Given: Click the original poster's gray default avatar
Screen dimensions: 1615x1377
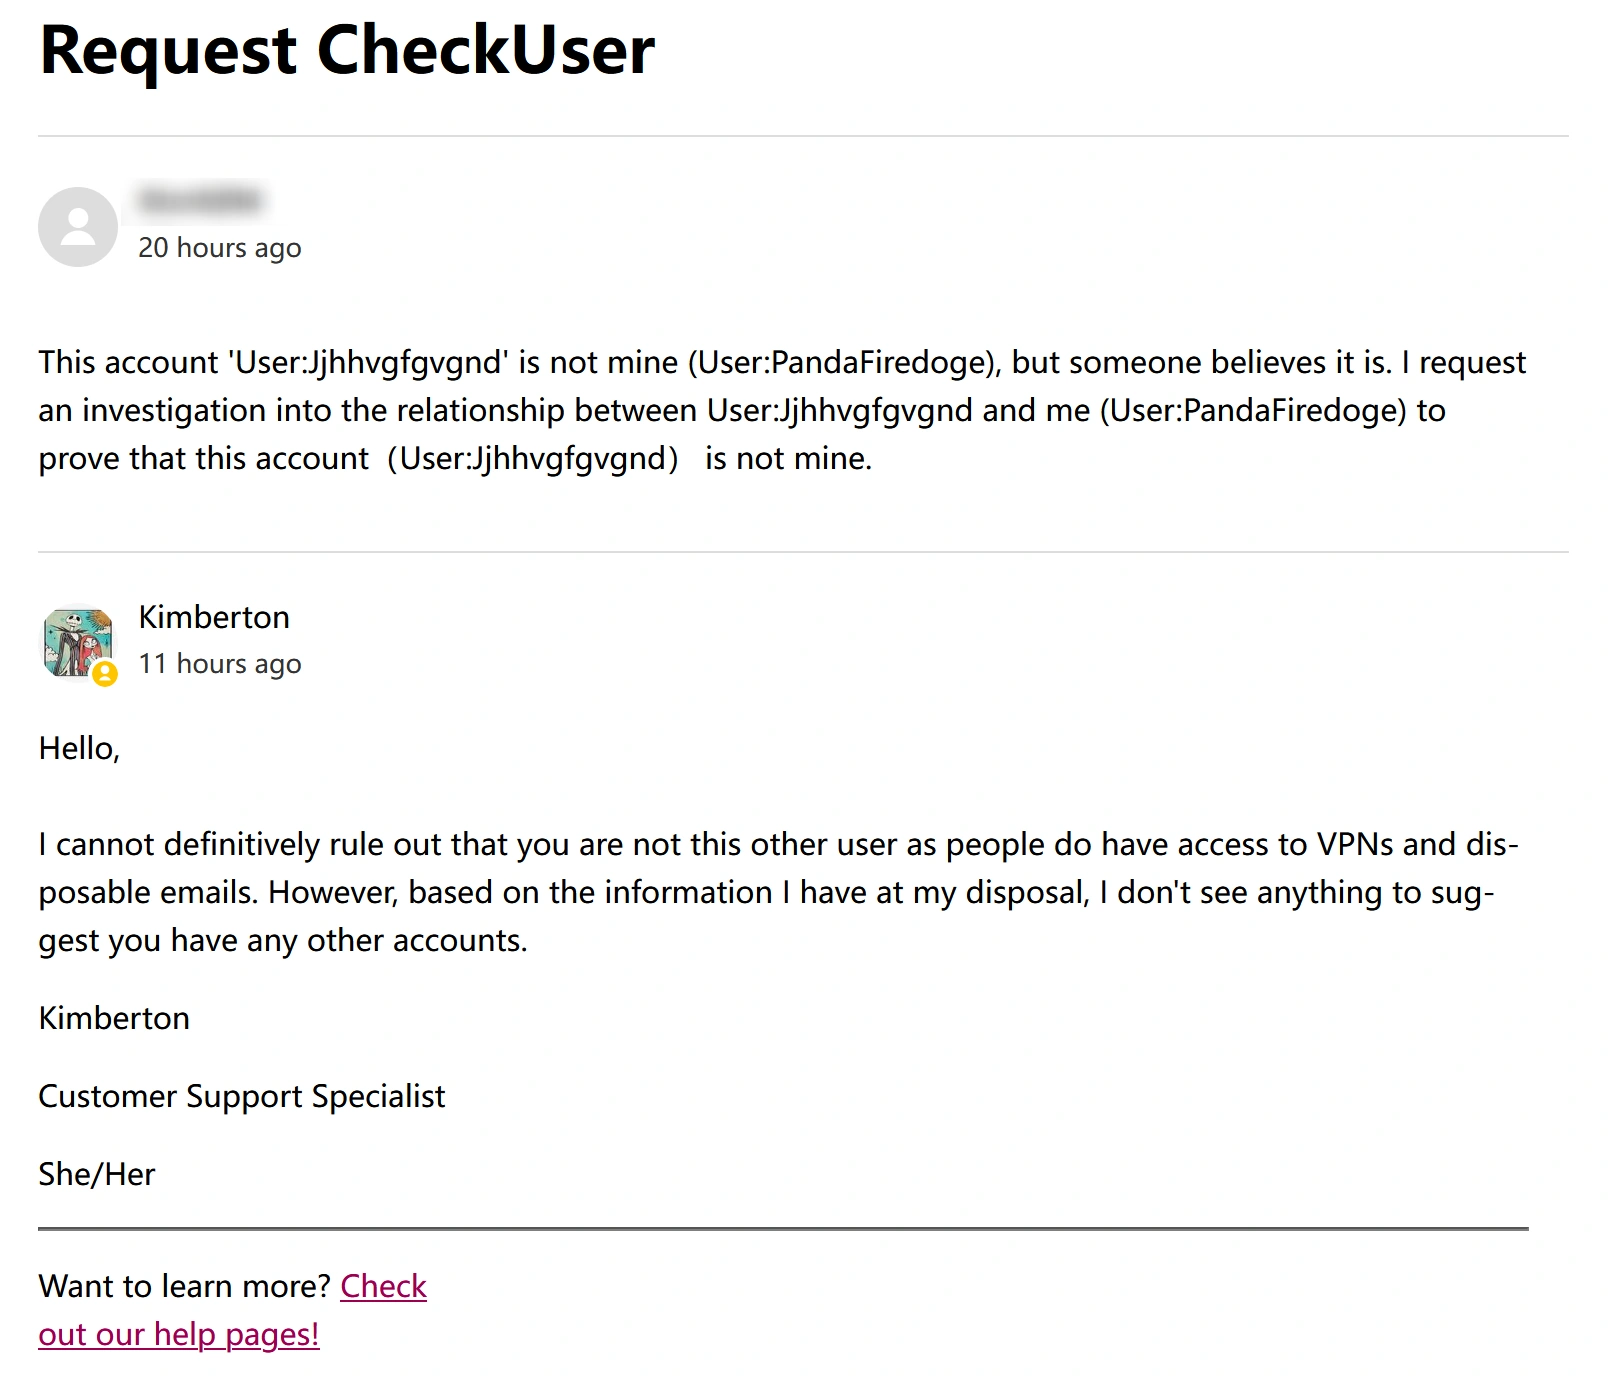Looking at the screenshot, I should [x=78, y=227].
